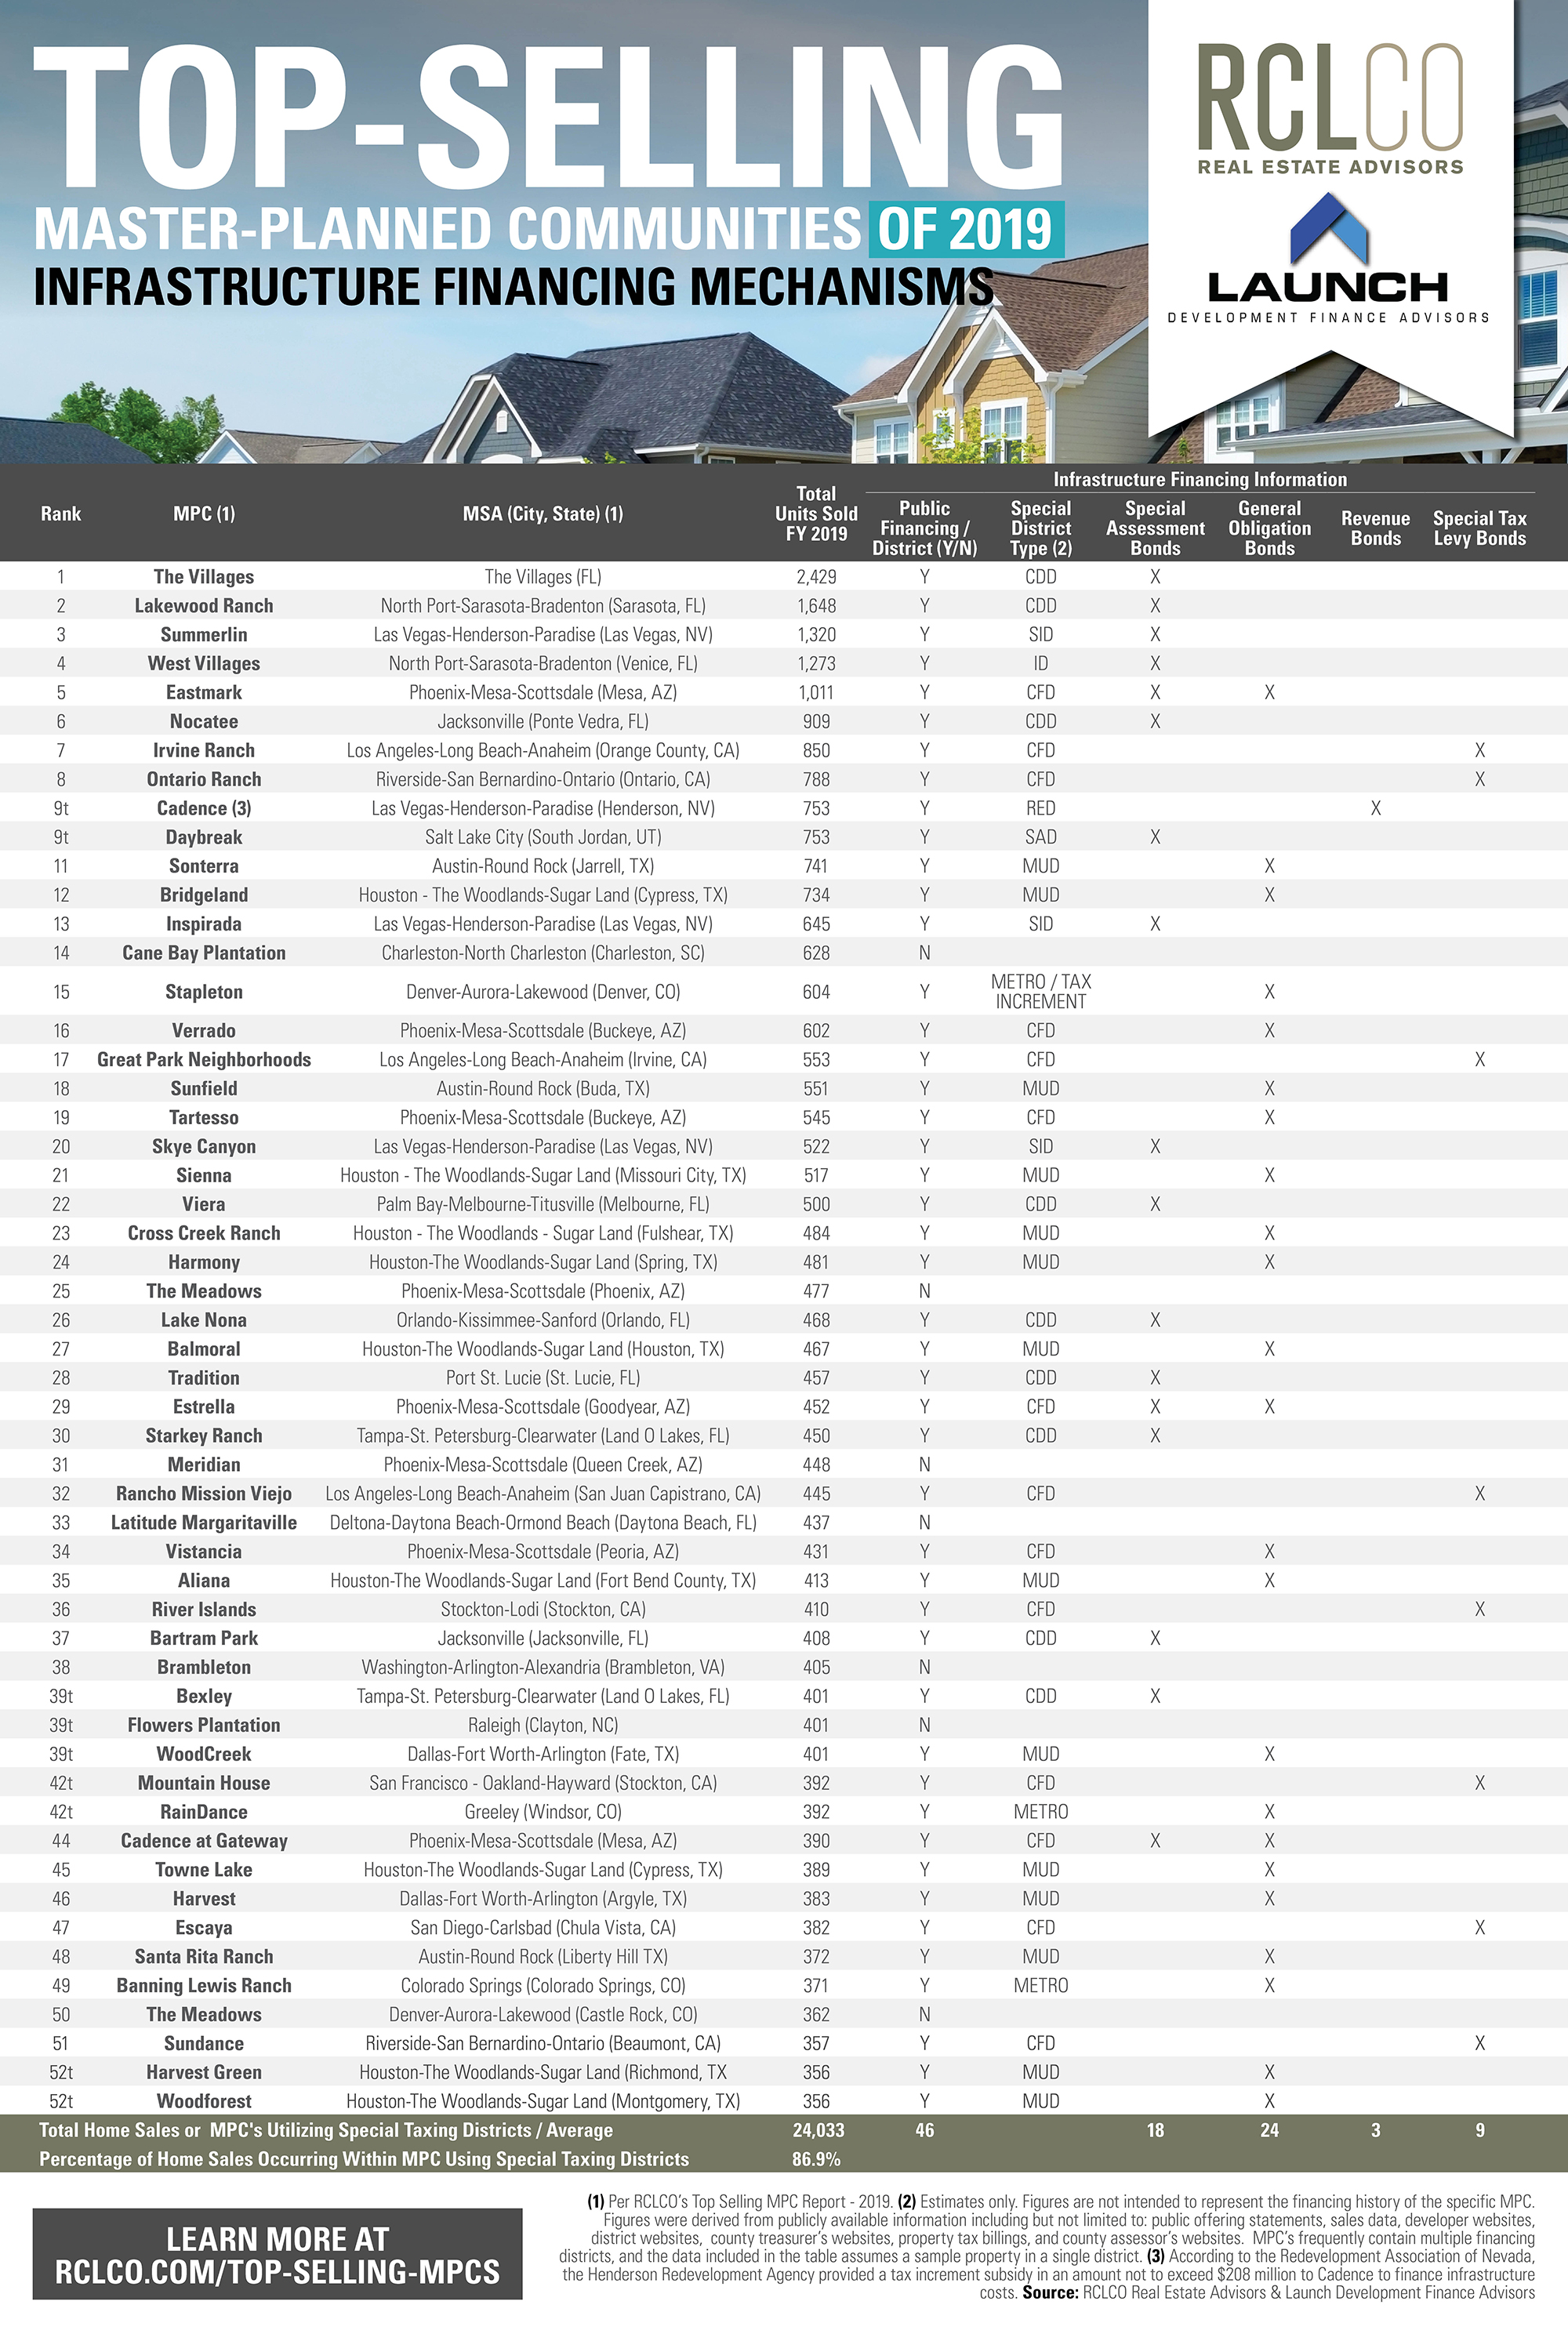
Task: Click the Infrastructure Financing Information heading
Action: tap(1200, 480)
